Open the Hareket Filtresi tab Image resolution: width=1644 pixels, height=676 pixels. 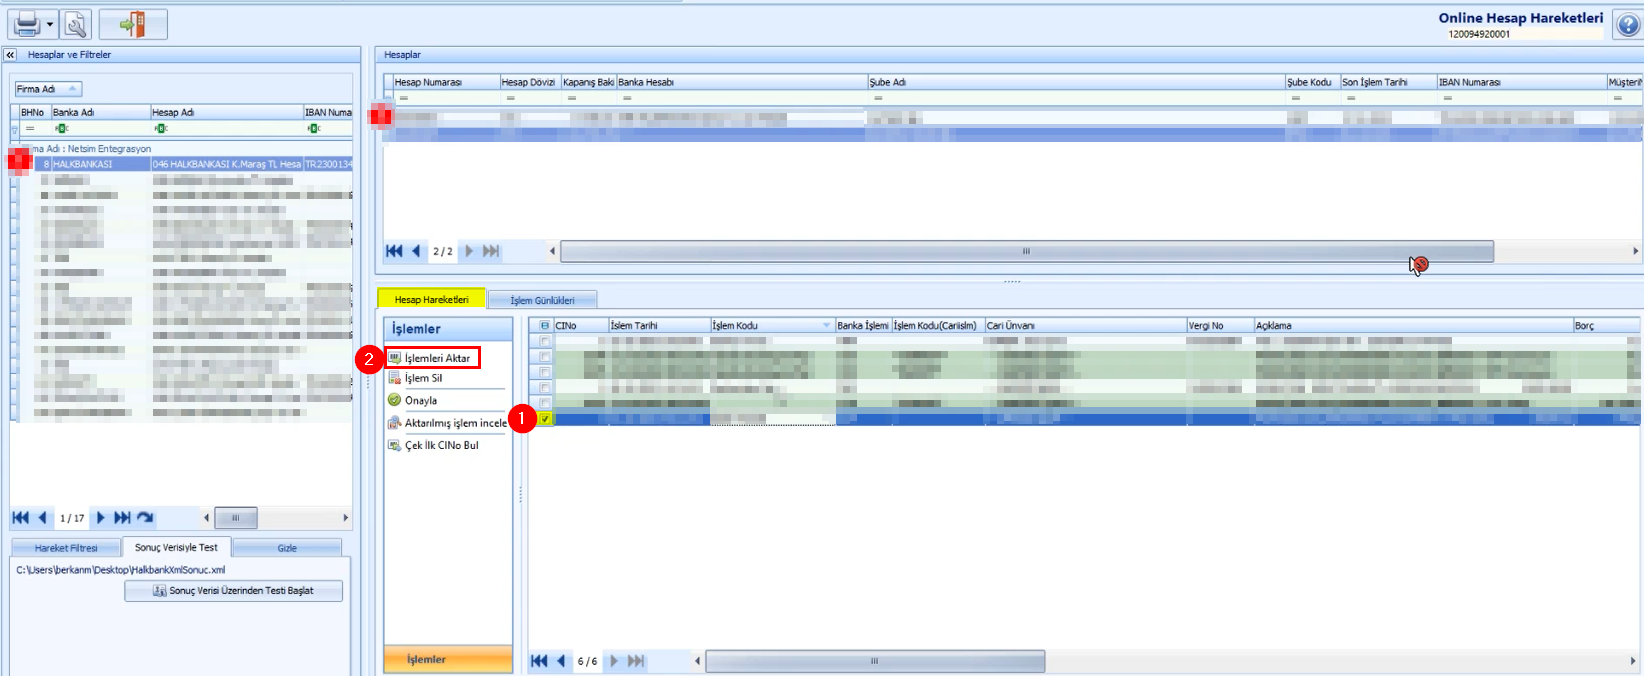pos(66,548)
